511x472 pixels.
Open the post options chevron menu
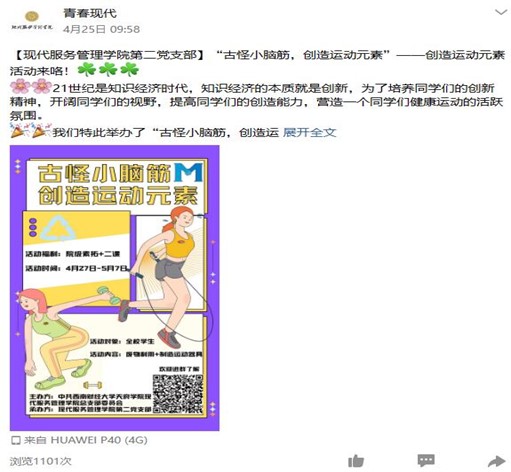(x=501, y=12)
